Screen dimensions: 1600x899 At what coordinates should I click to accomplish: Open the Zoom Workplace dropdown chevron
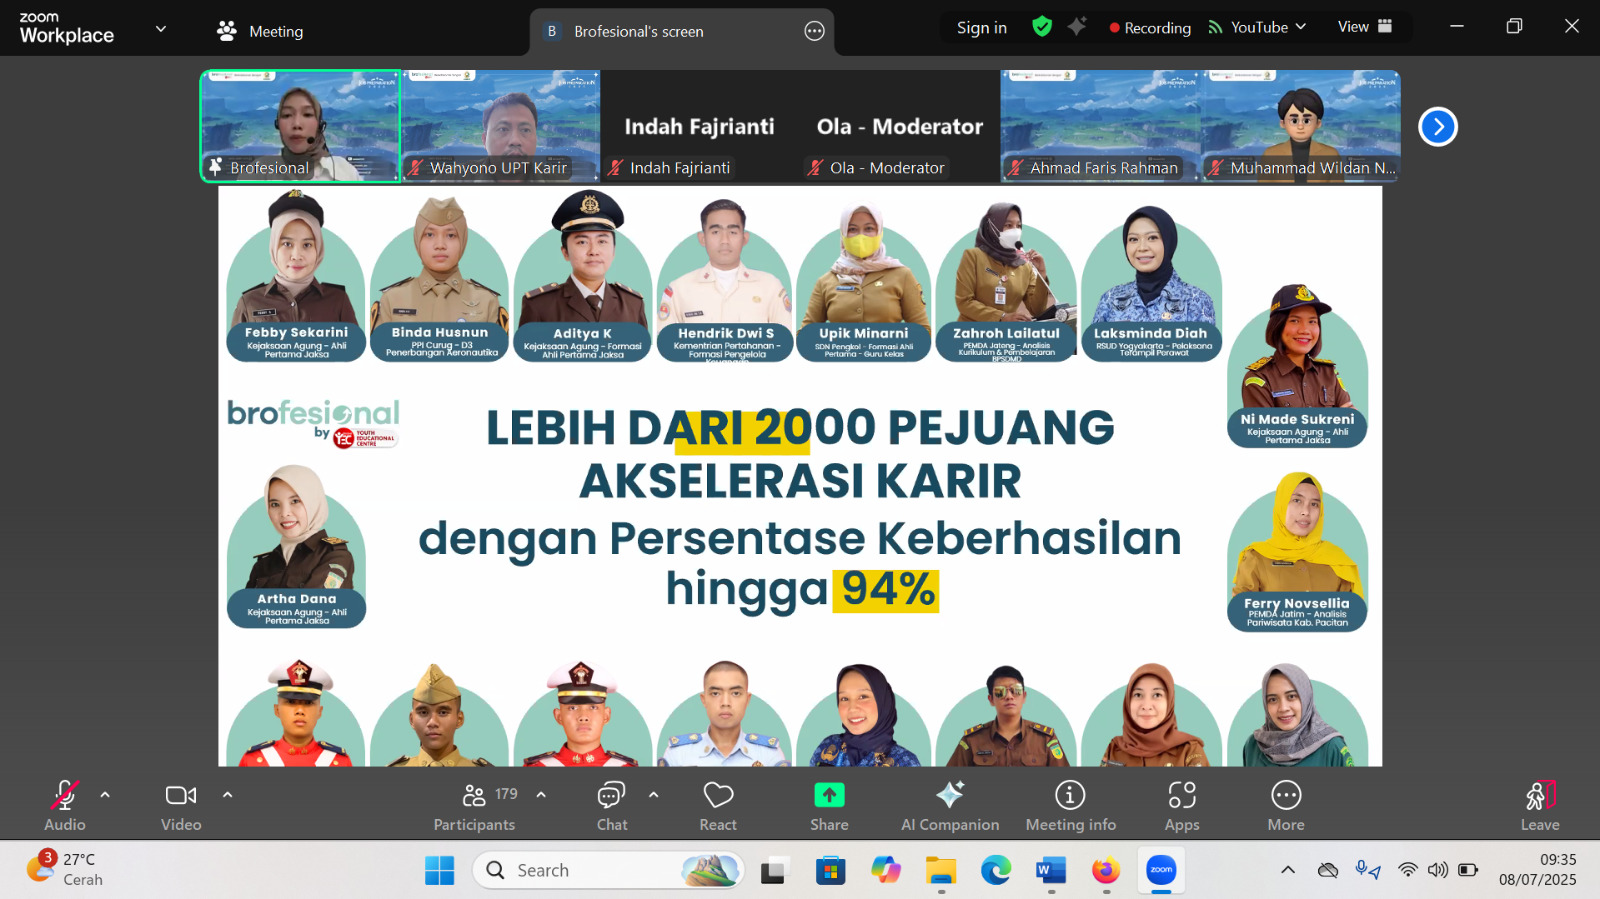click(x=161, y=29)
